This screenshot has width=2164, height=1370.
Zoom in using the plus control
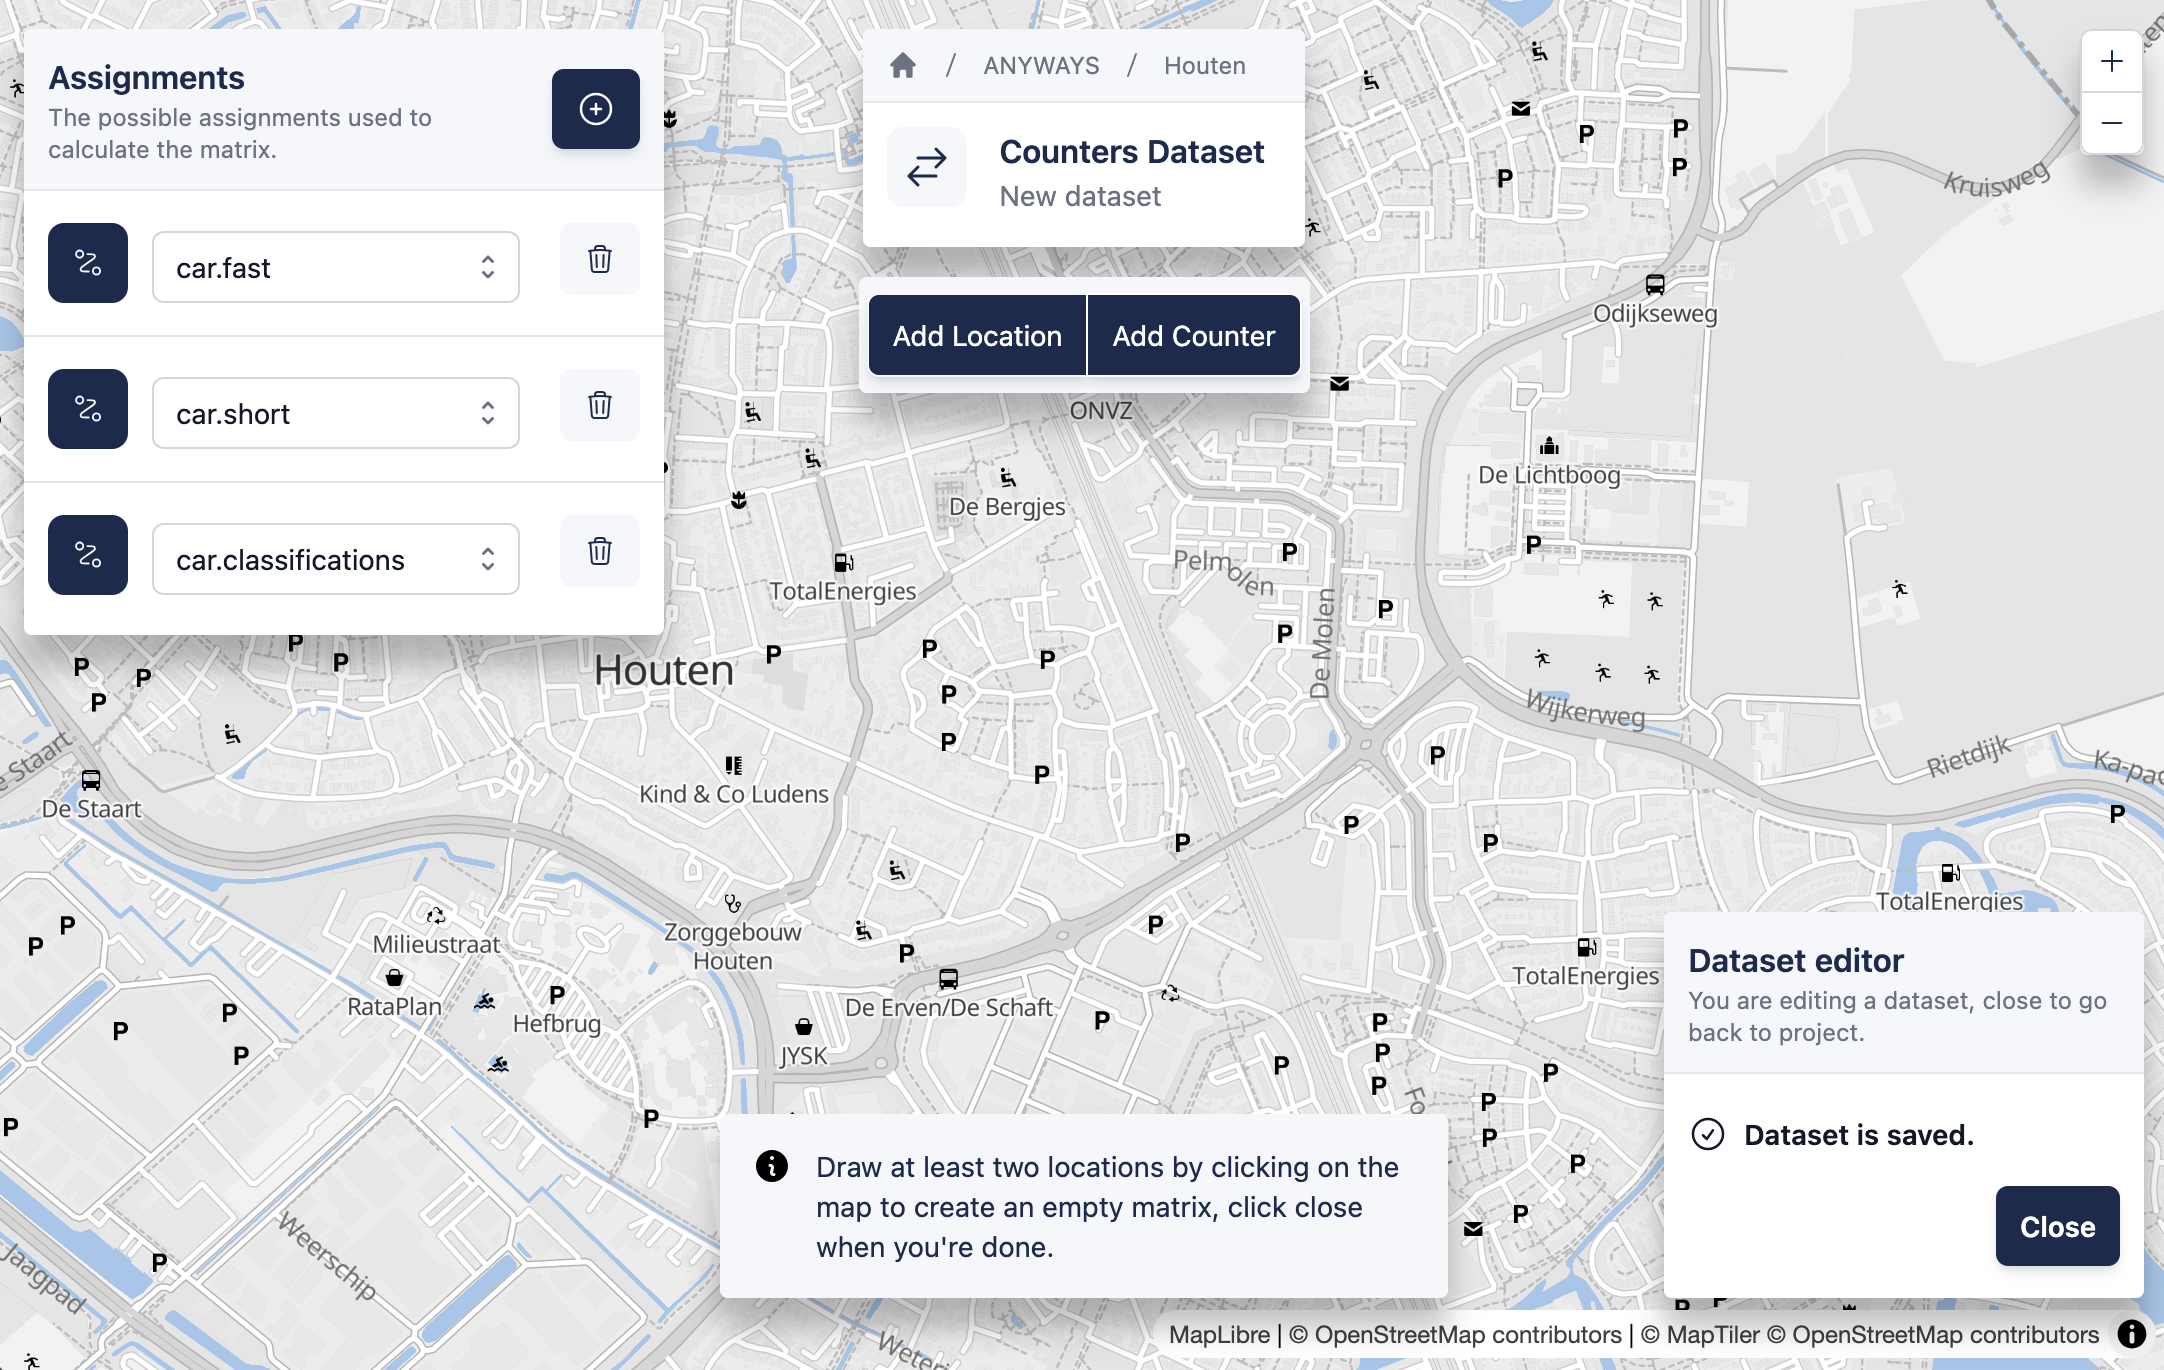[x=2112, y=60]
